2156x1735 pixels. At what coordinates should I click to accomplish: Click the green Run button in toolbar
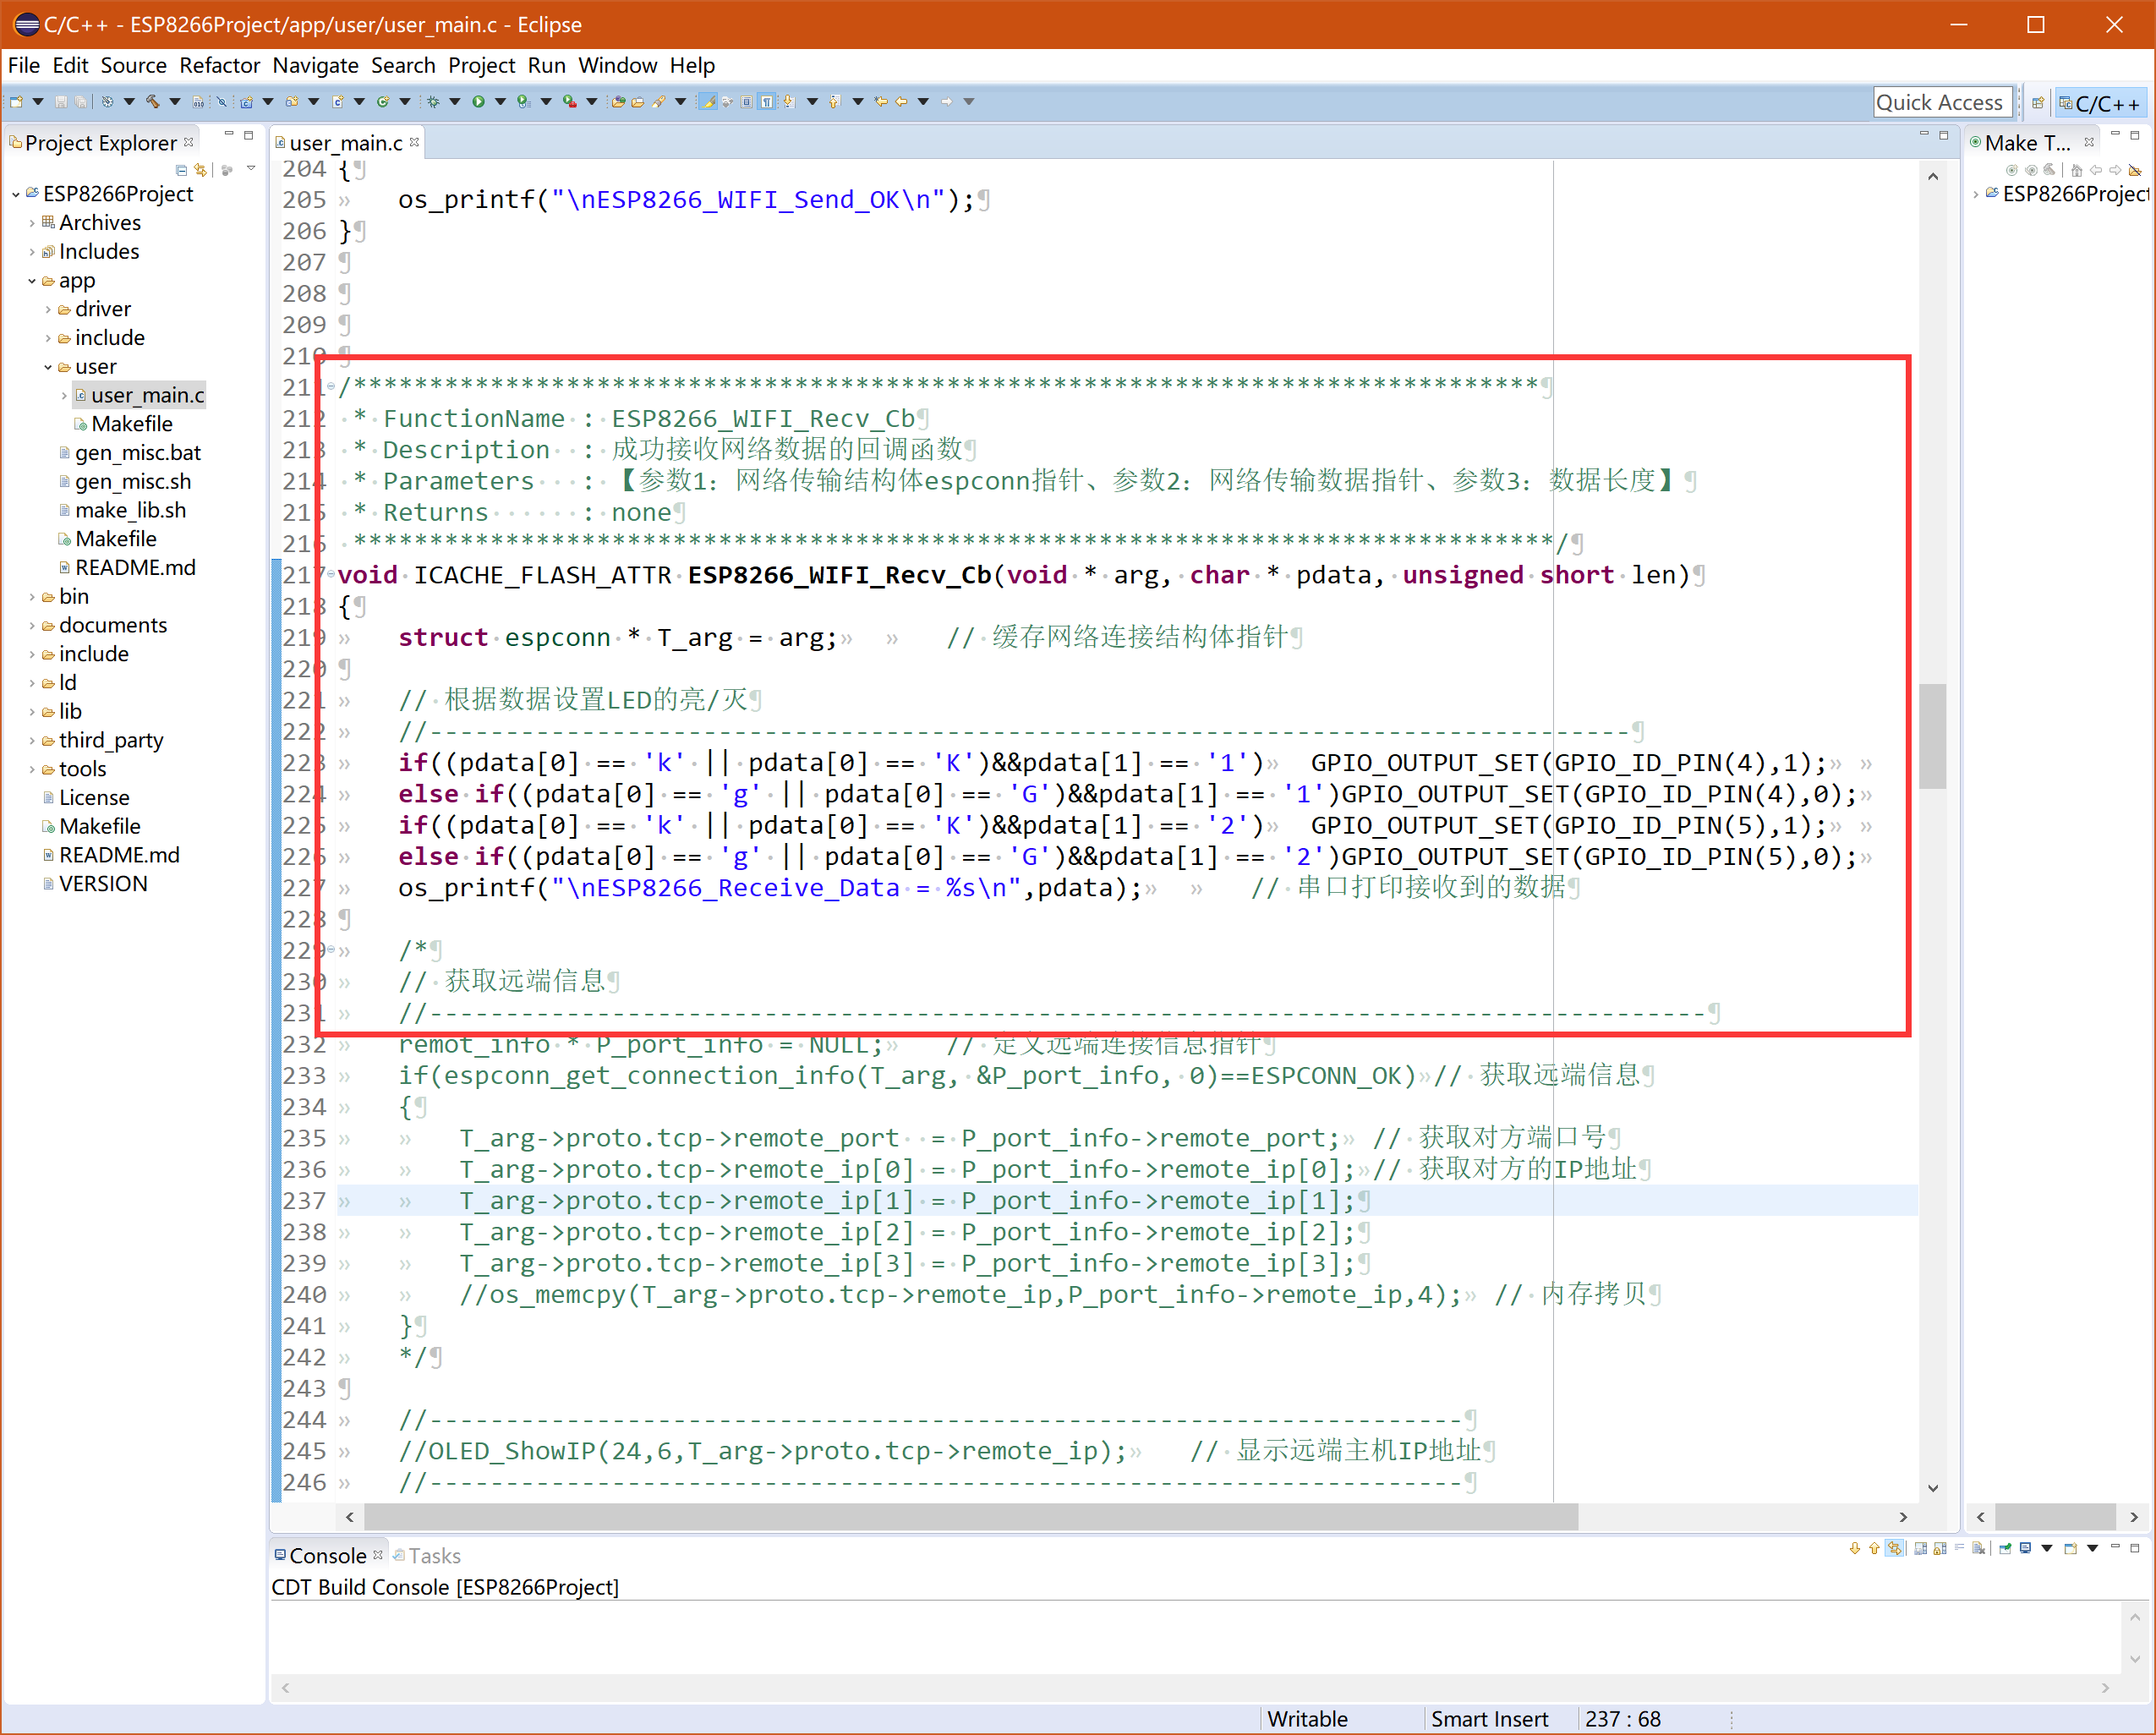pyautogui.click(x=478, y=101)
